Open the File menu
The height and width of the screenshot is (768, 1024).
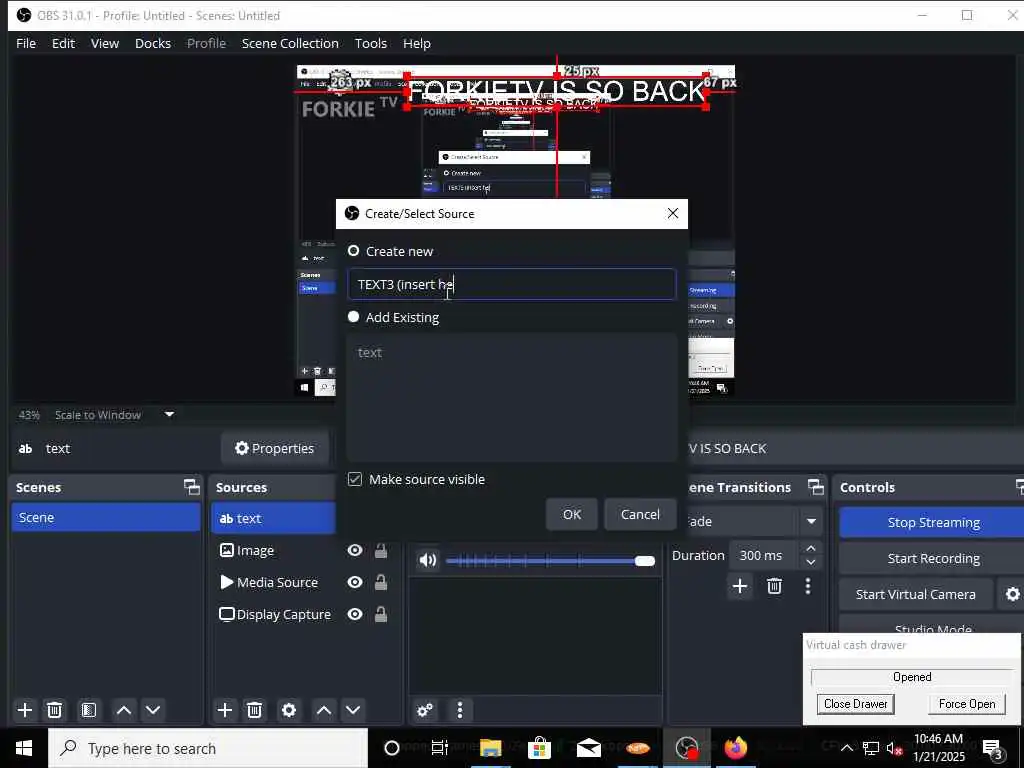tap(26, 43)
